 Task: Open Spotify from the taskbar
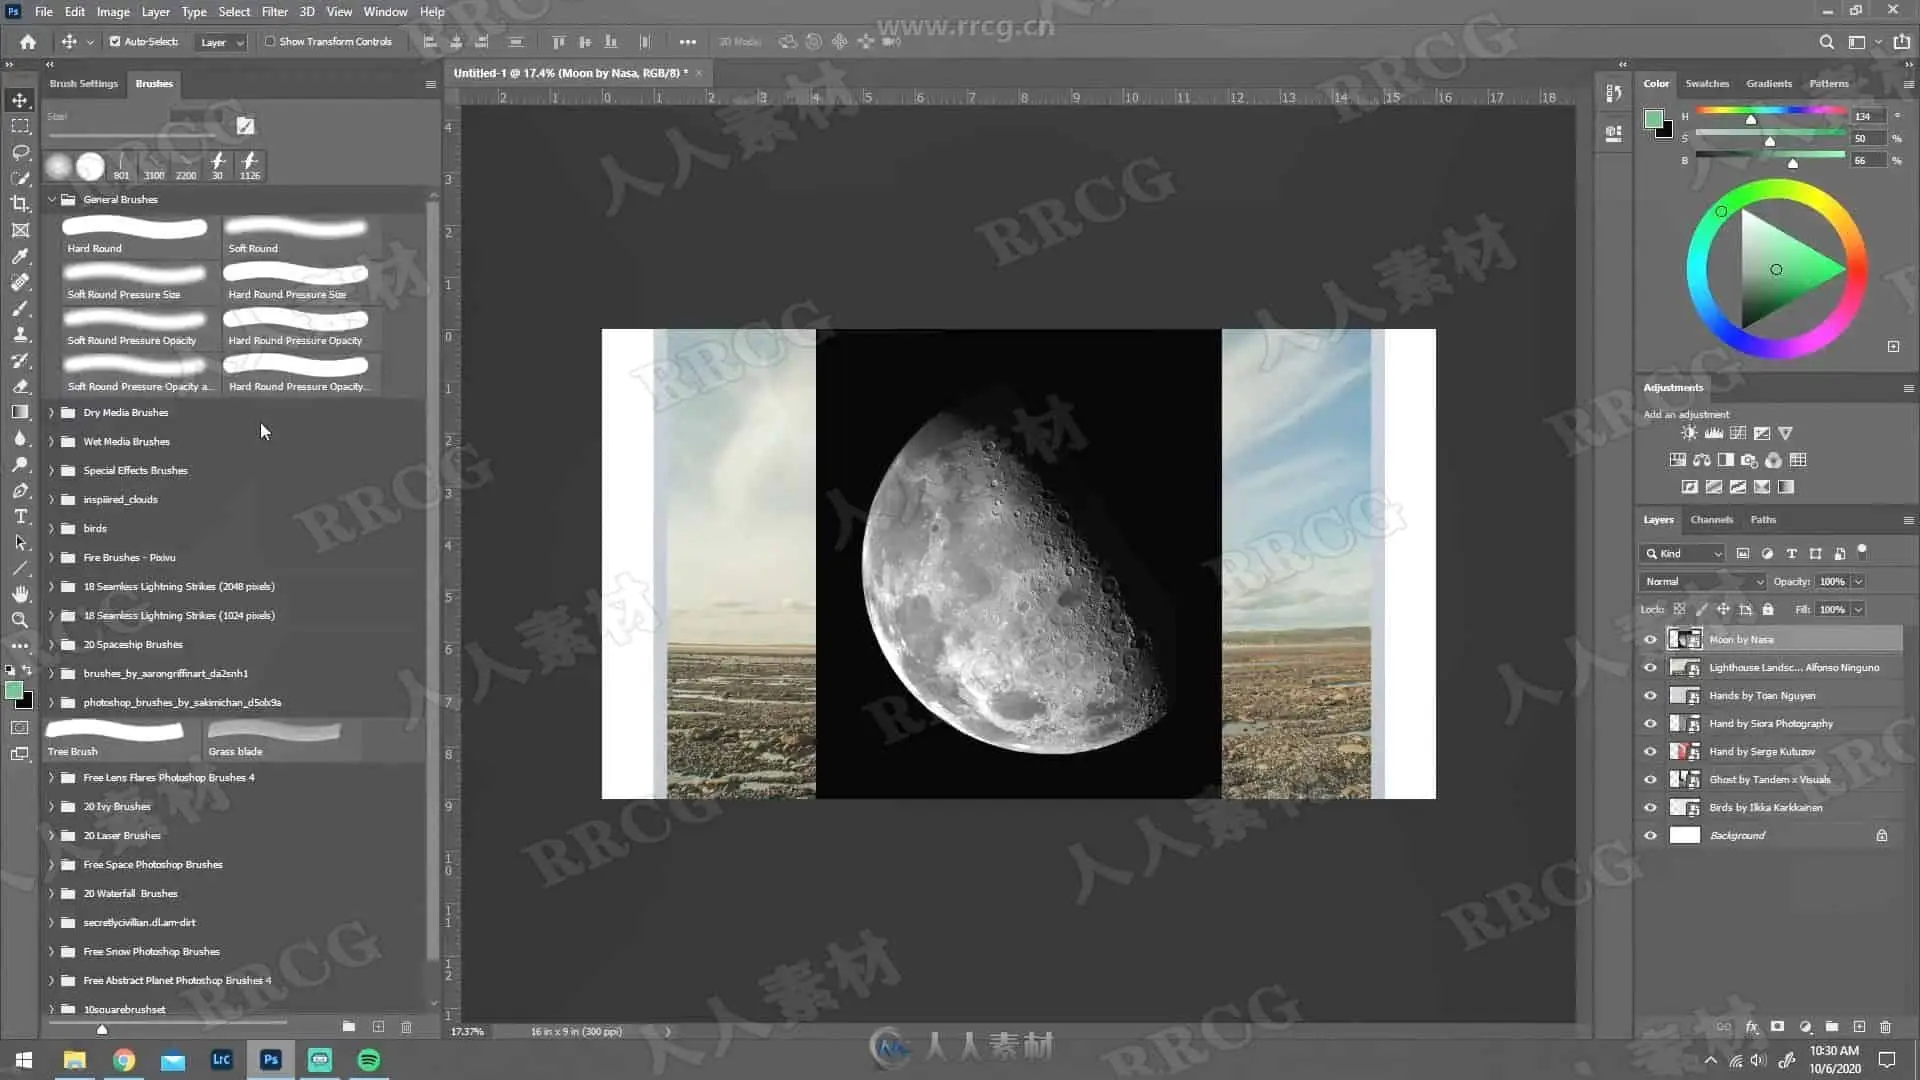coord(368,1060)
